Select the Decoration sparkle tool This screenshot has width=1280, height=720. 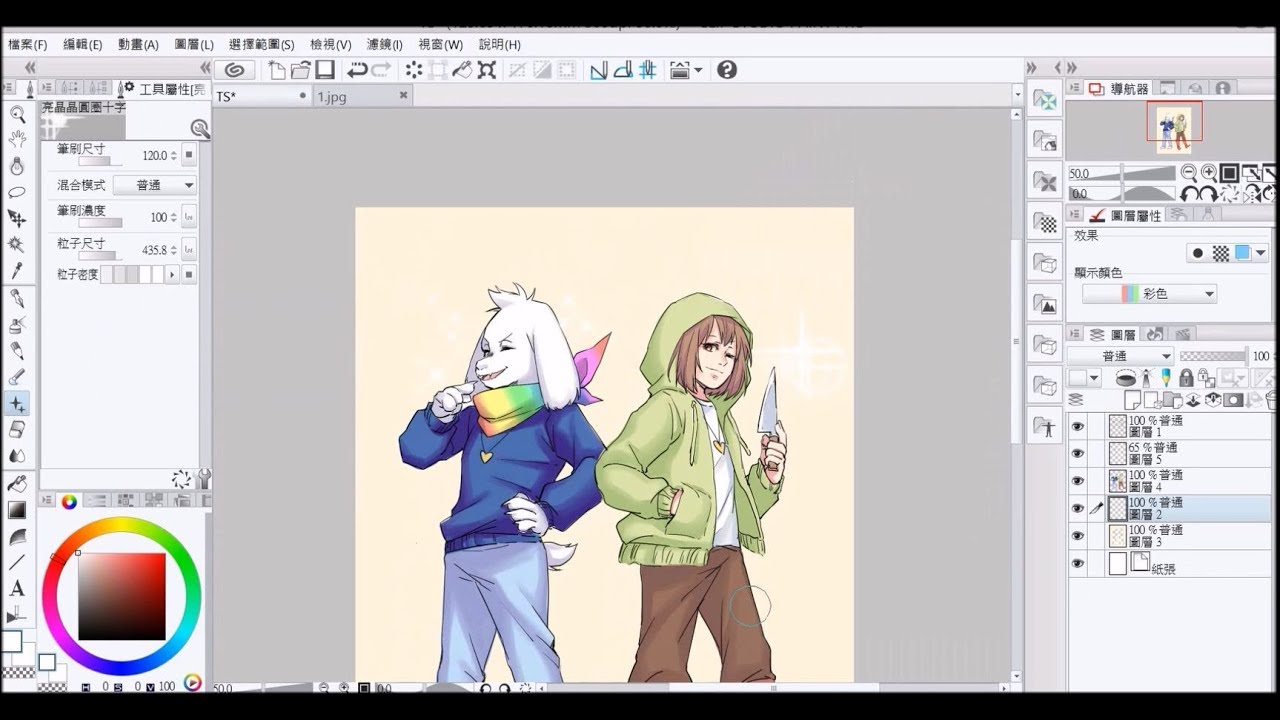[17, 403]
